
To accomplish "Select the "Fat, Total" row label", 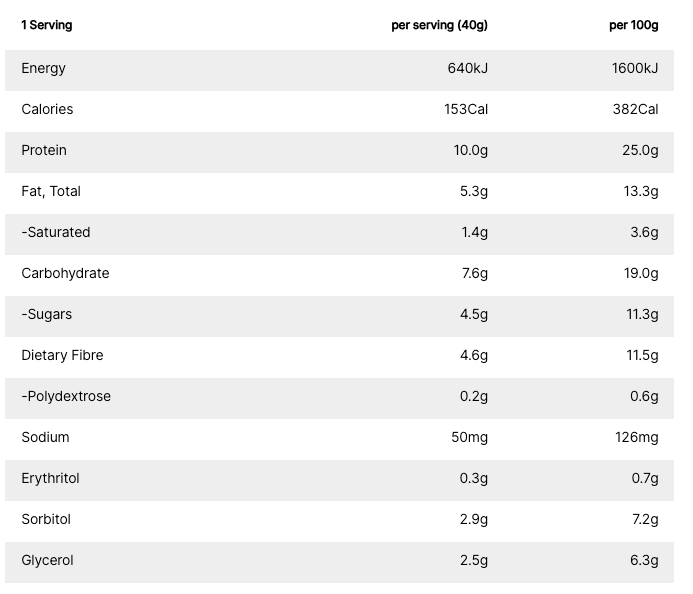I will pos(51,191).
